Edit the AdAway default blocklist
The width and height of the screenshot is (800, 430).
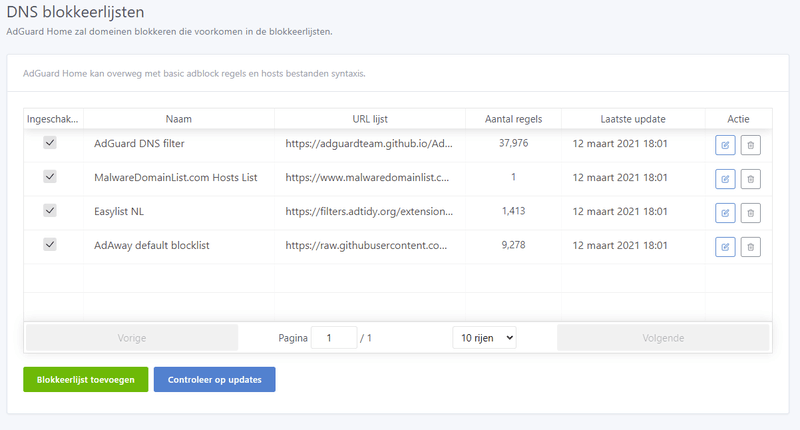point(725,246)
